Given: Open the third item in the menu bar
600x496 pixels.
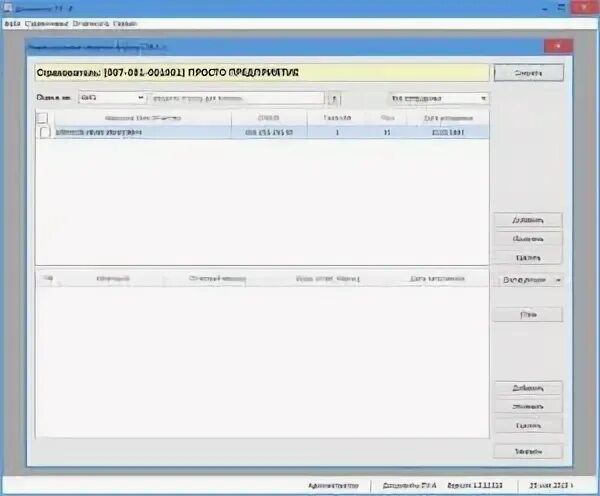Looking at the screenshot, I should point(91,24).
